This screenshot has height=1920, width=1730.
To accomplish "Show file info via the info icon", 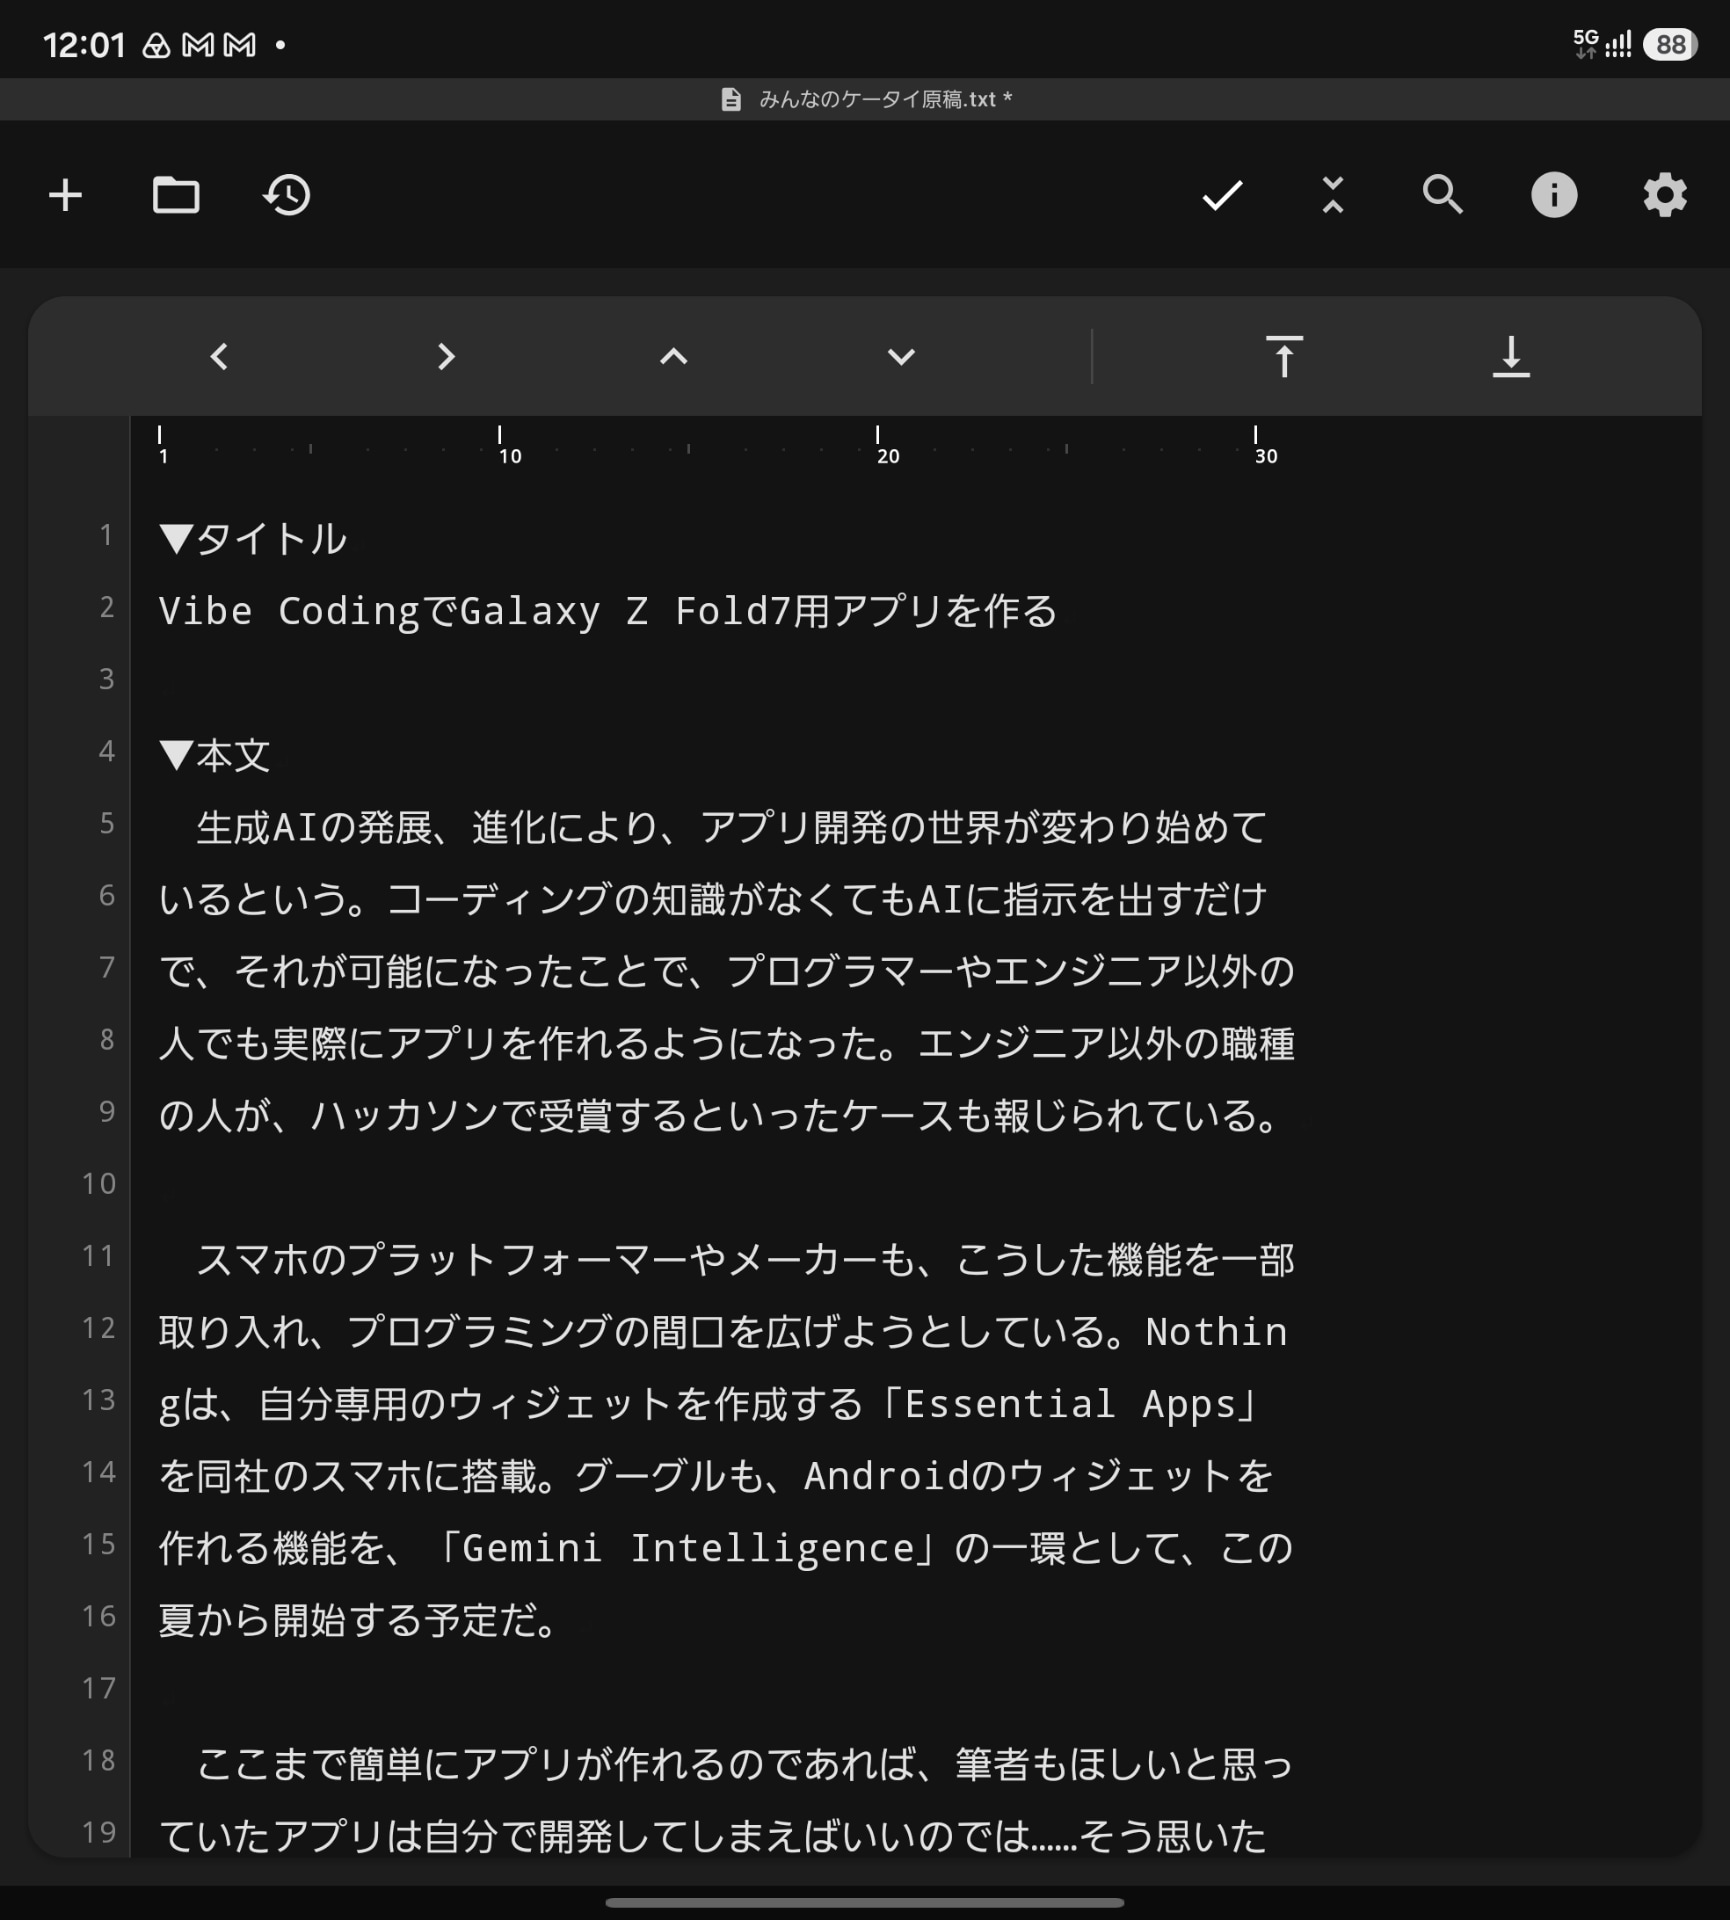I will pyautogui.click(x=1554, y=195).
